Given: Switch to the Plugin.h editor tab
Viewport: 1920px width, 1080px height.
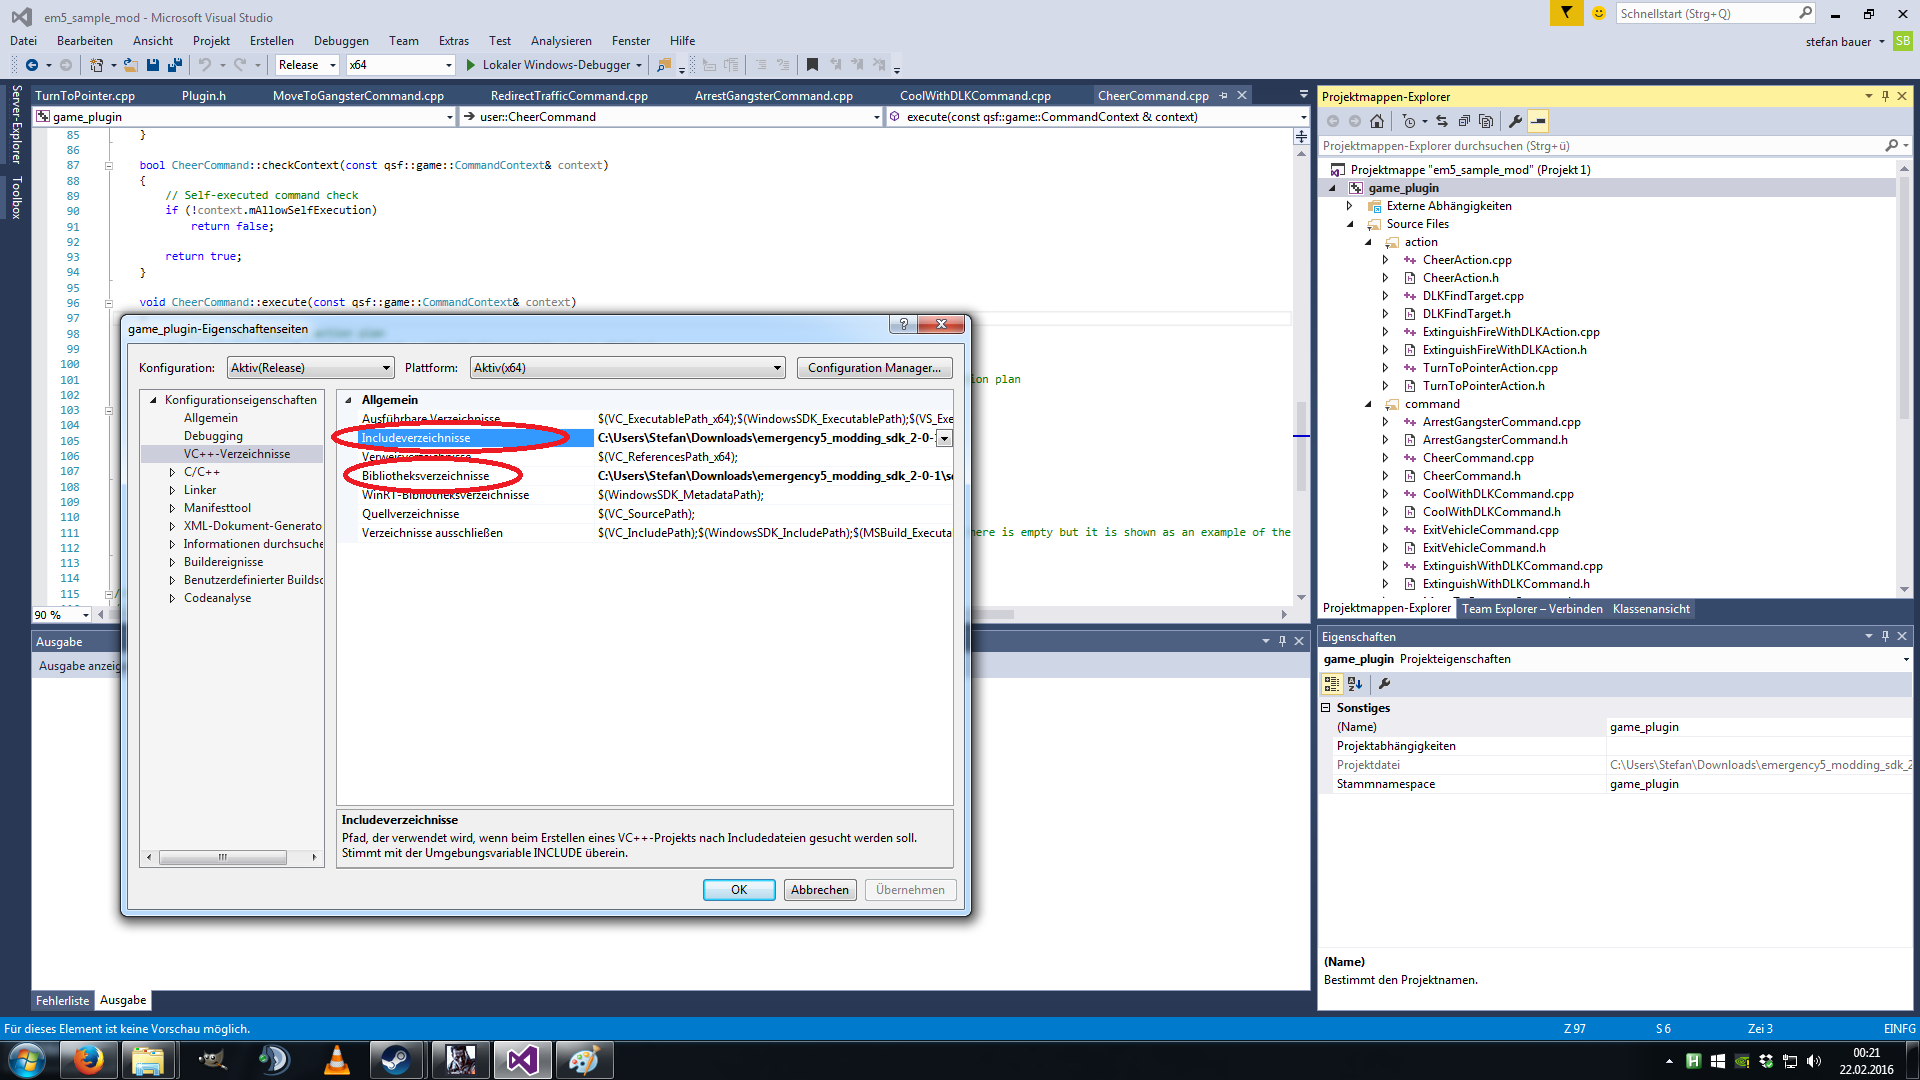Looking at the screenshot, I should point(204,96).
